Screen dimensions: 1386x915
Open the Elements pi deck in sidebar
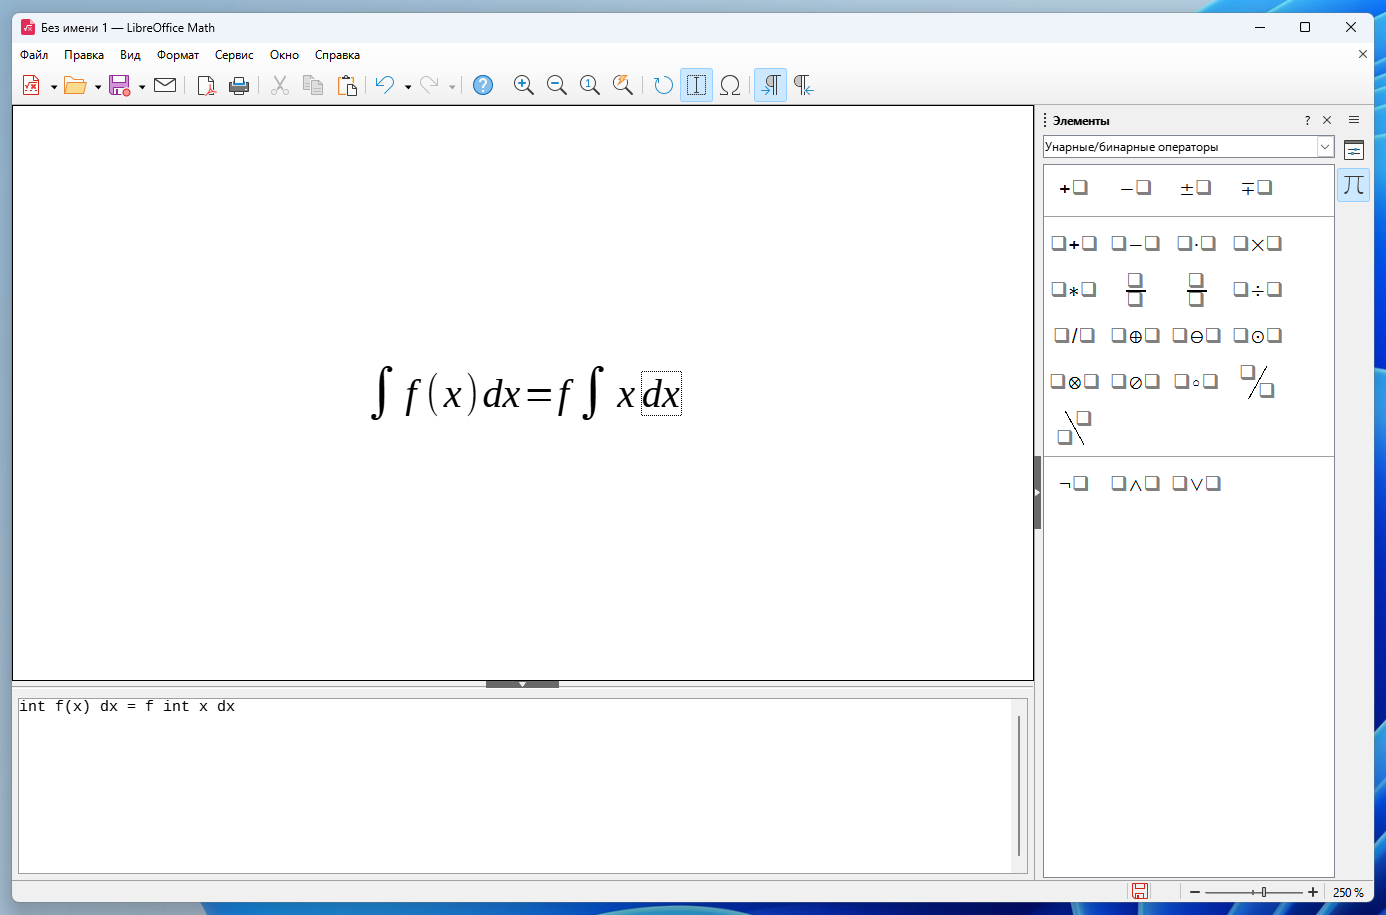[x=1354, y=185]
